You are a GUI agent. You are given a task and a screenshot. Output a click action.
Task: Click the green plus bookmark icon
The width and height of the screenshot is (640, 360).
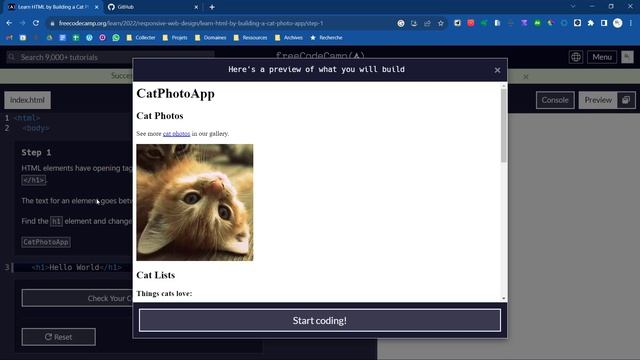pos(76,38)
